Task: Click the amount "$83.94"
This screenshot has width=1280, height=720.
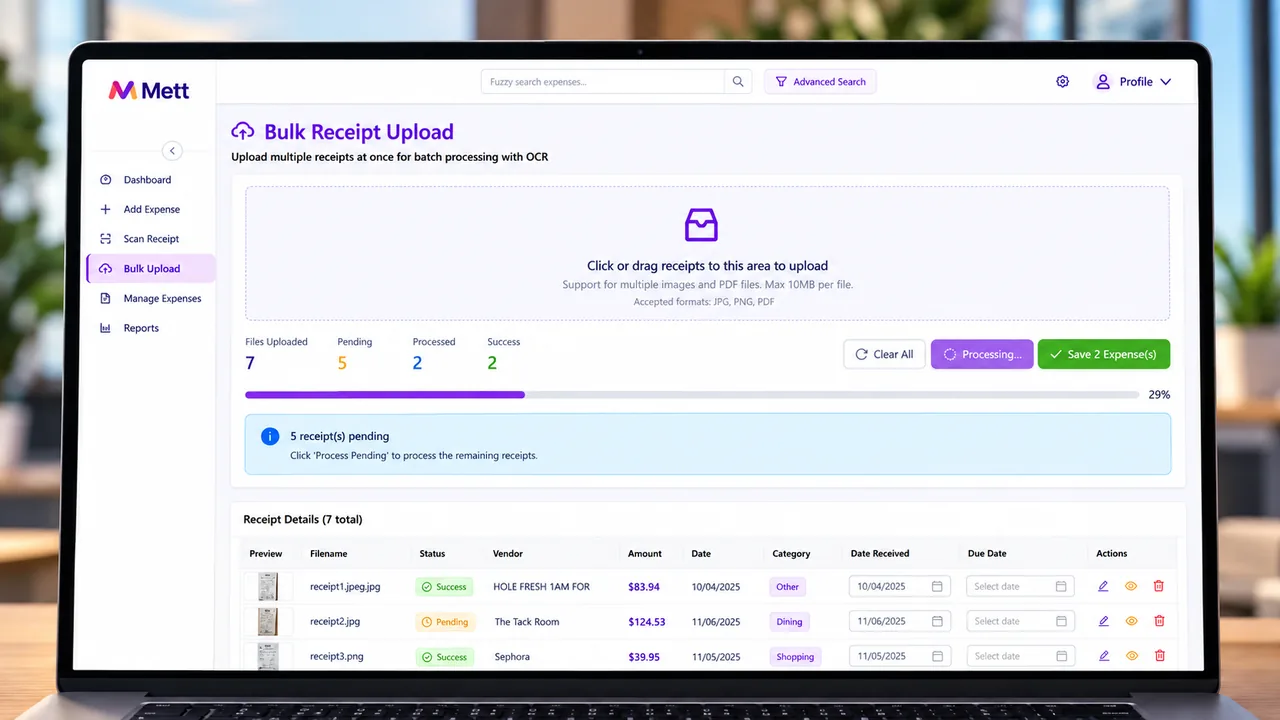Action: [644, 587]
